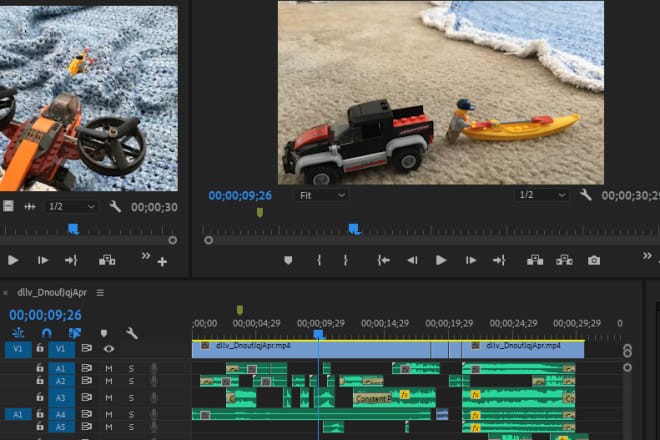This screenshot has height=440, width=660.
Task: Close the dIlv_DnoufJqjApr sequence tab
Action: [5, 292]
